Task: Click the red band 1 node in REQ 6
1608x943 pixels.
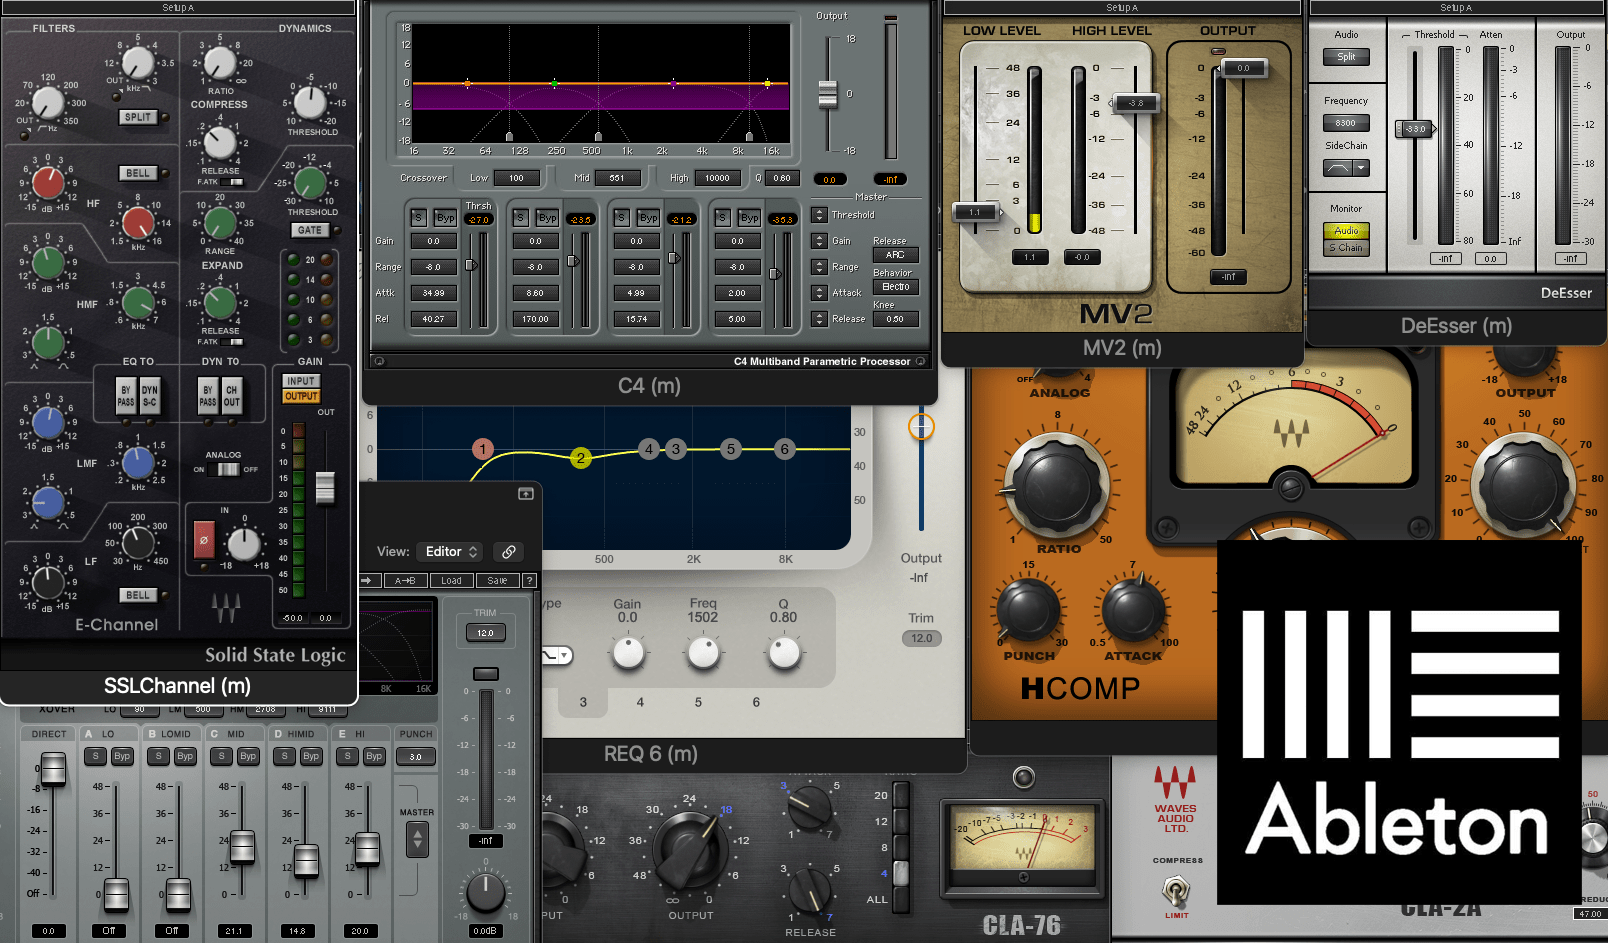Action: (x=483, y=449)
